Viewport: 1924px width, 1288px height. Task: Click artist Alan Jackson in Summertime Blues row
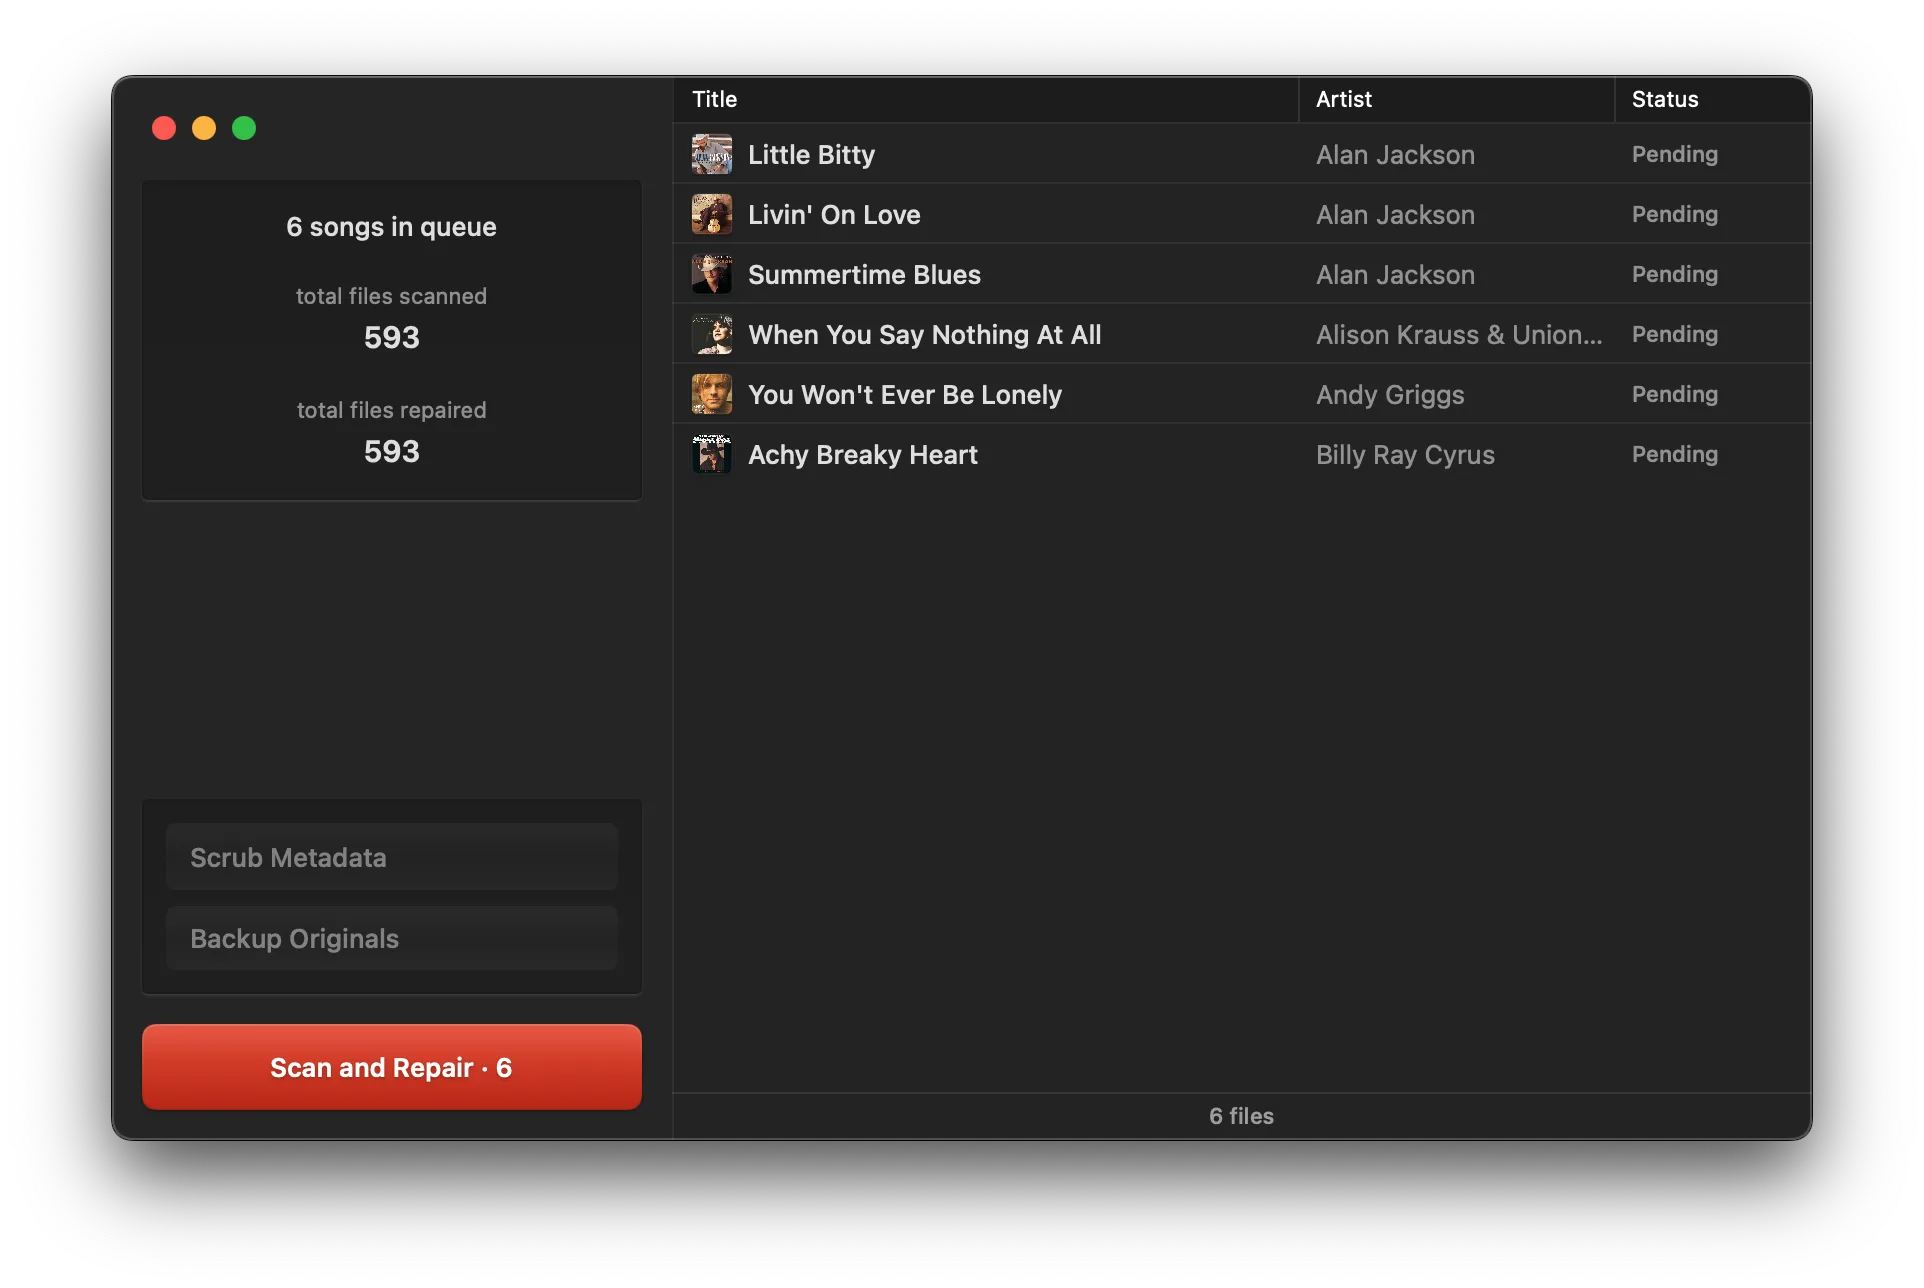[1395, 275]
